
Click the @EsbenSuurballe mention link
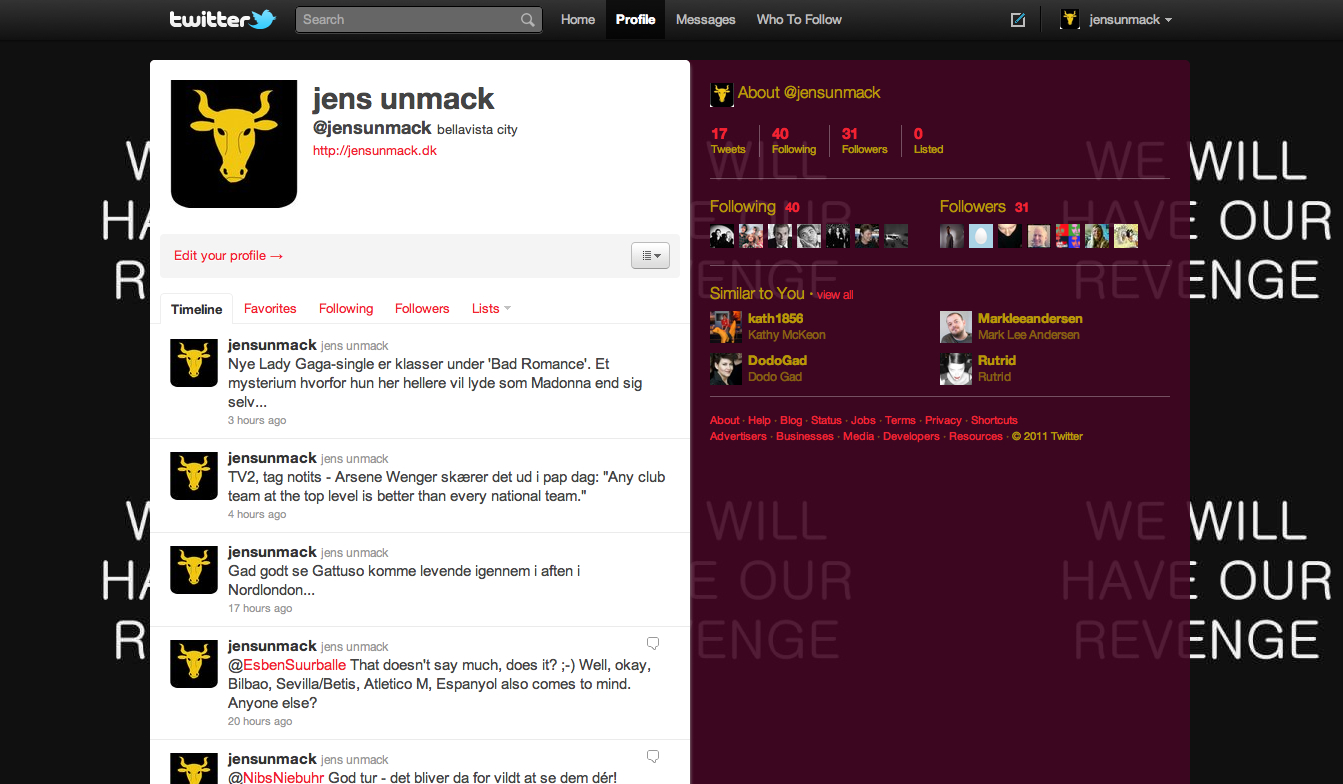[x=287, y=666]
